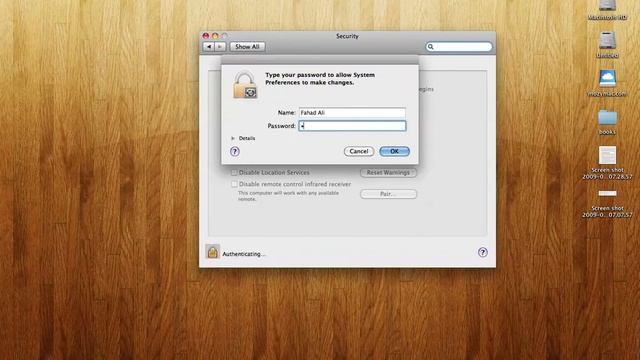Toggle Disable remote control infrared receiver checkbox
Image resolution: width=640 pixels, height=360 pixels.
(234, 184)
